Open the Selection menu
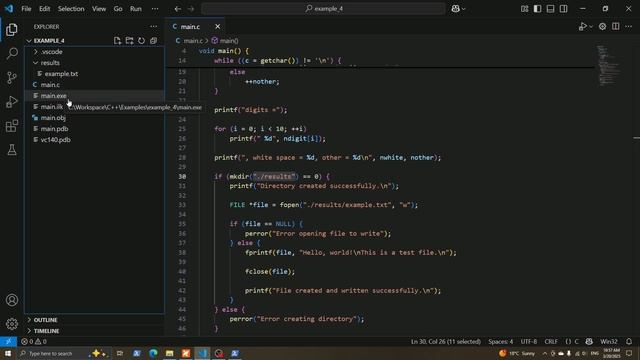This screenshot has height=360, width=640. coord(71,9)
